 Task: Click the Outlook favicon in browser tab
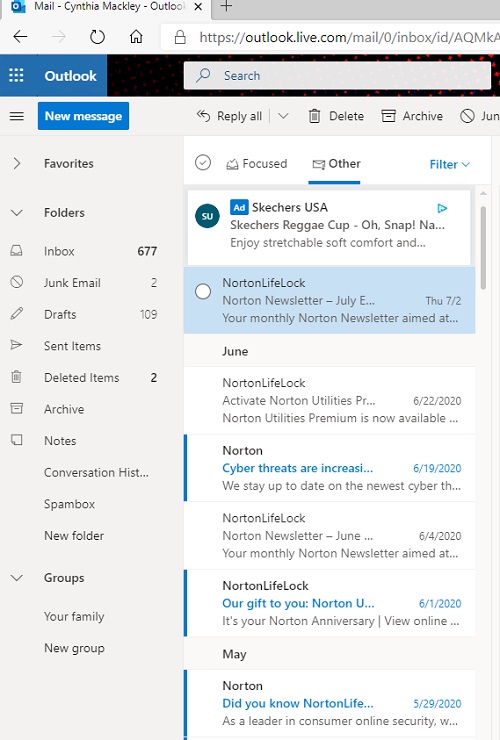point(18,7)
